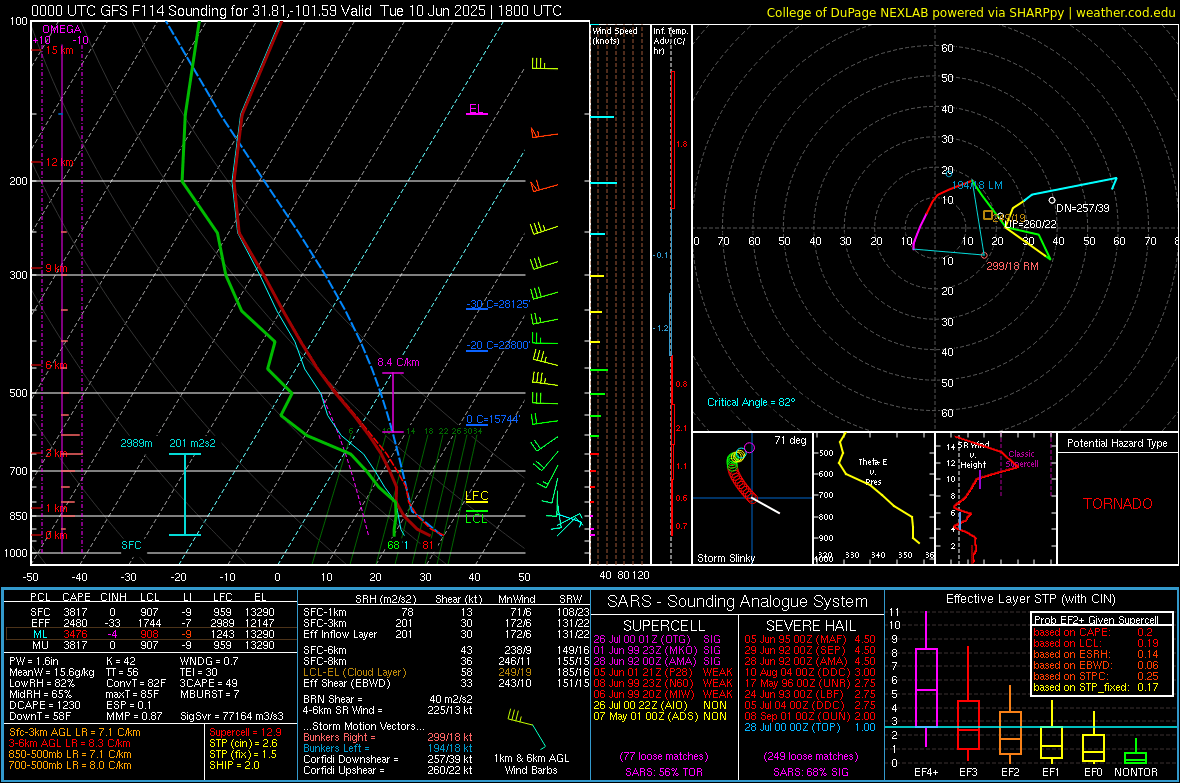Click the -30 C=28125' height label
The image size is (1180, 783).
click(x=498, y=304)
